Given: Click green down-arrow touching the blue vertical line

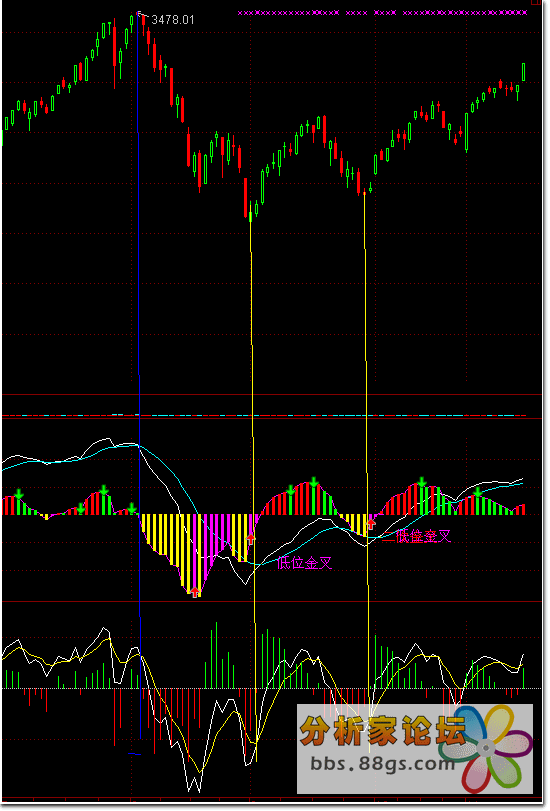Looking at the screenshot, I should coord(132,508).
